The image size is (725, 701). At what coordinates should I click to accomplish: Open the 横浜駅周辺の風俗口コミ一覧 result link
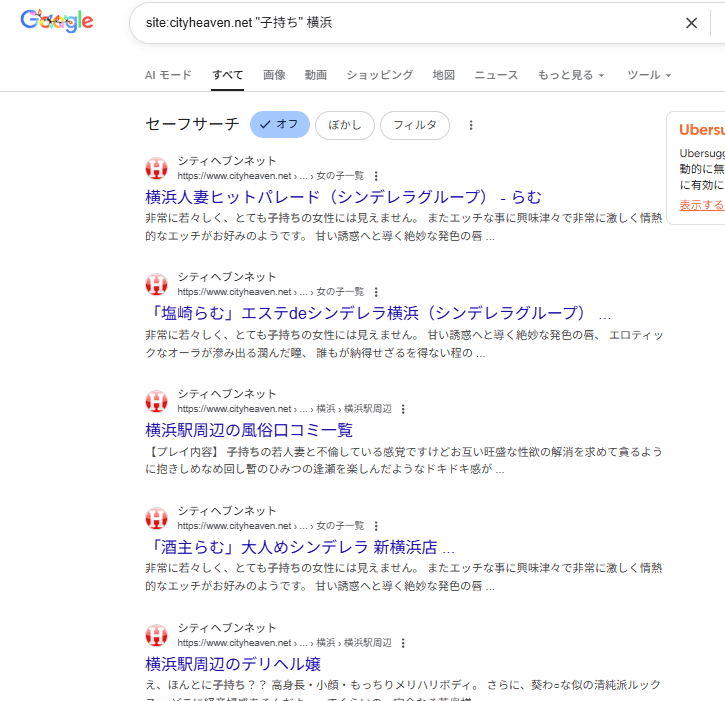(249, 430)
